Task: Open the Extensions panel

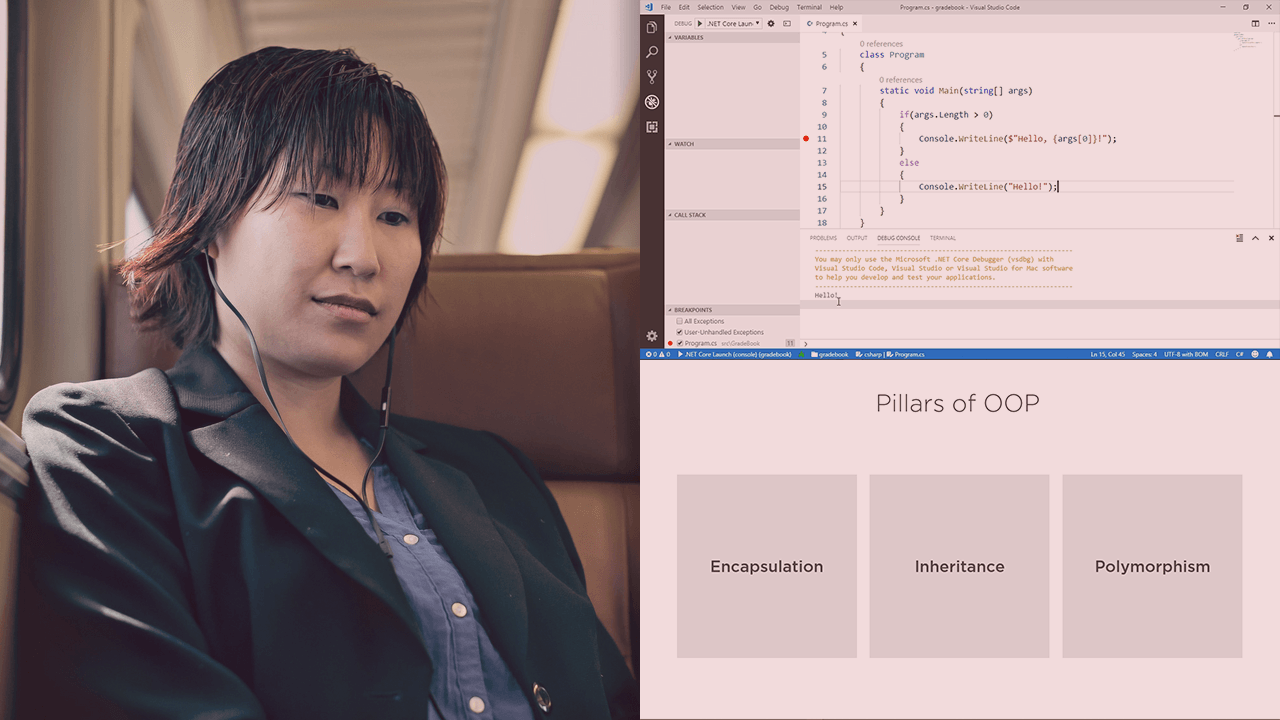Action: click(x=651, y=126)
